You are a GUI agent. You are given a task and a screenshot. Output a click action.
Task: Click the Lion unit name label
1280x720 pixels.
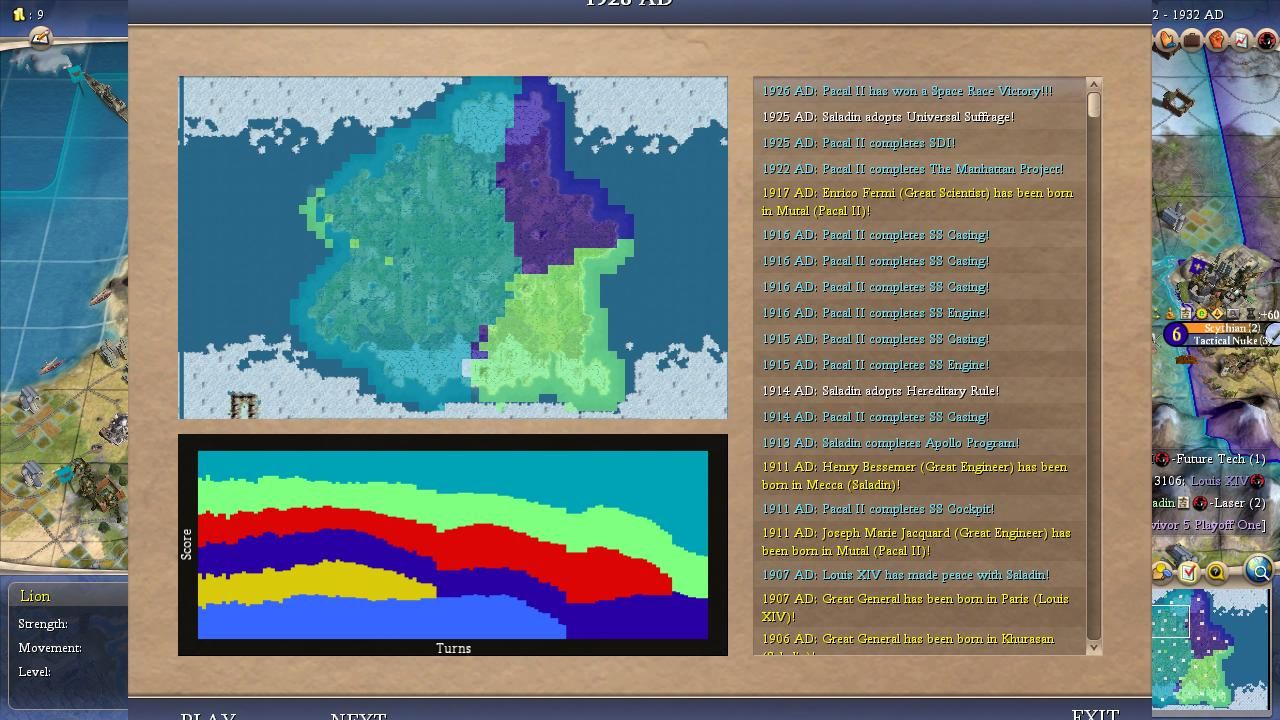coord(35,596)
